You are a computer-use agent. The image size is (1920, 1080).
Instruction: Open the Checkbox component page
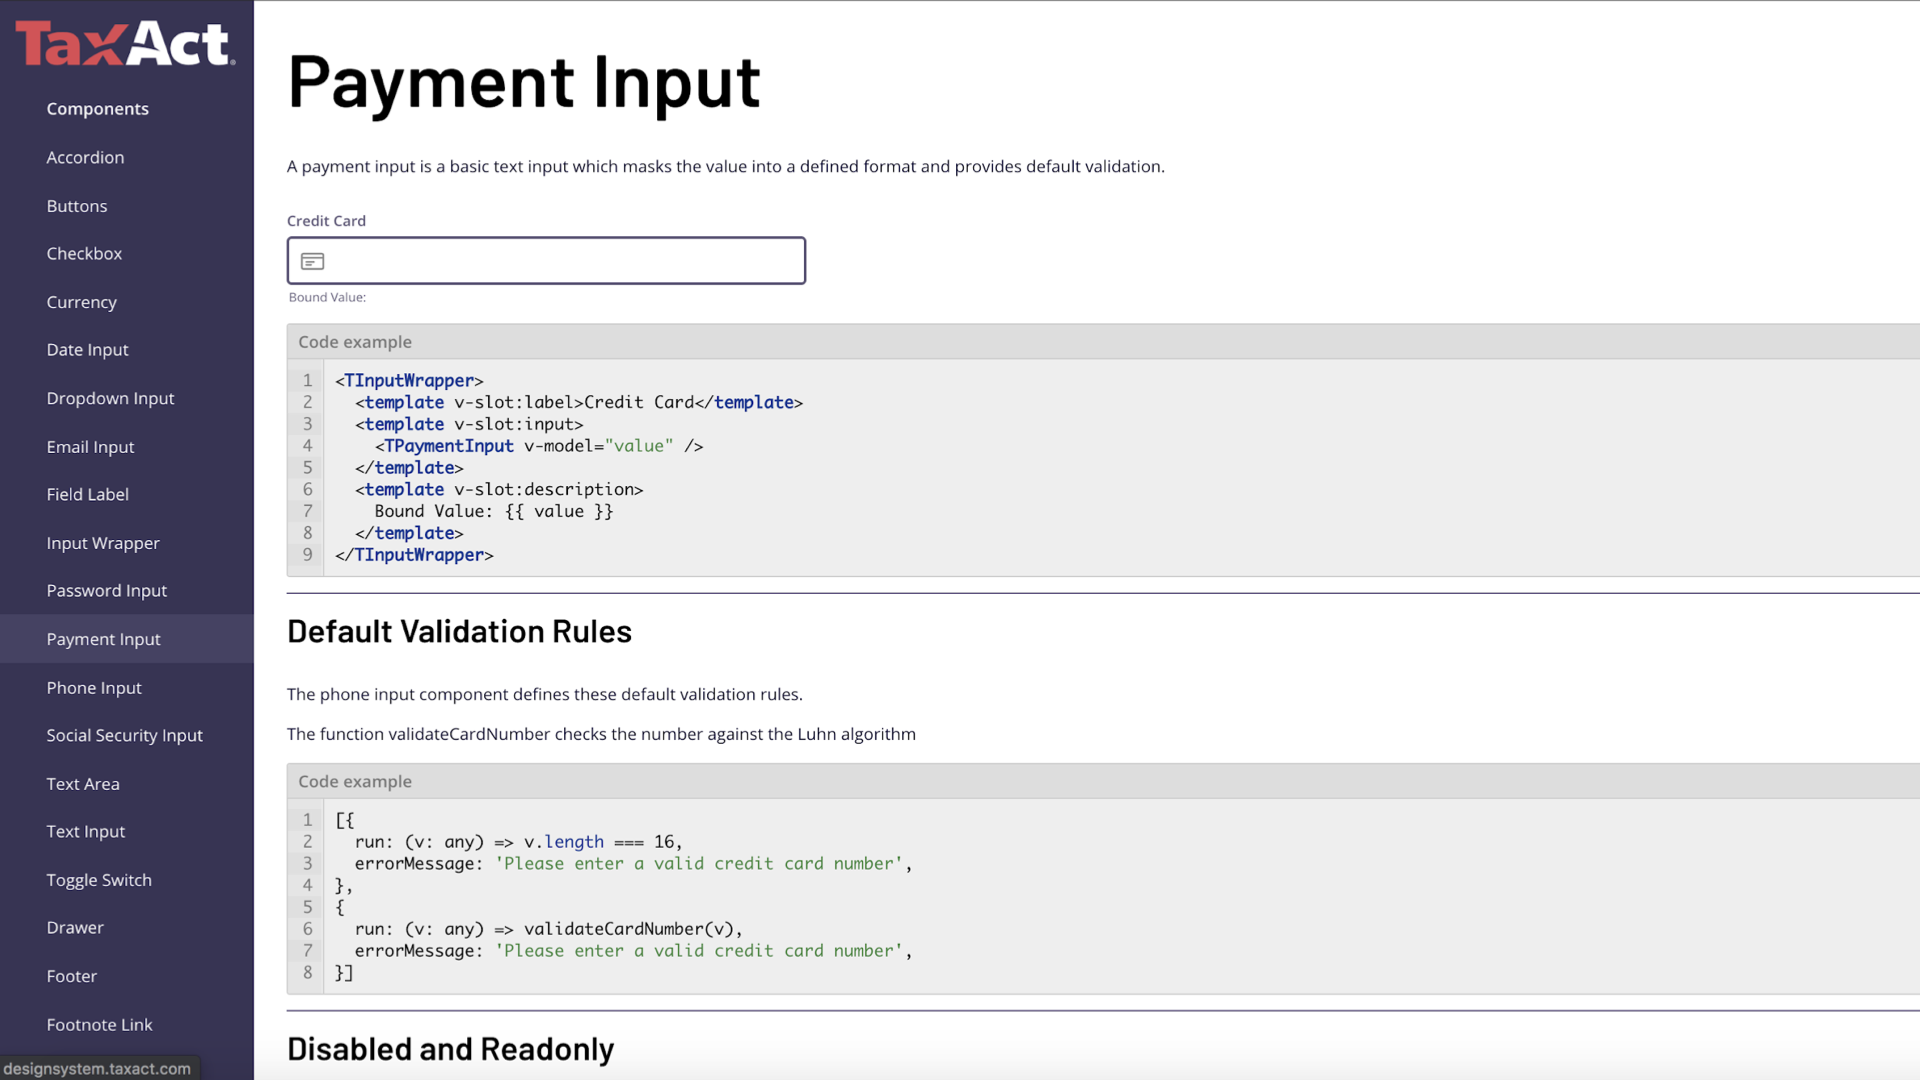pyautogui.click(x=84, y=254)
